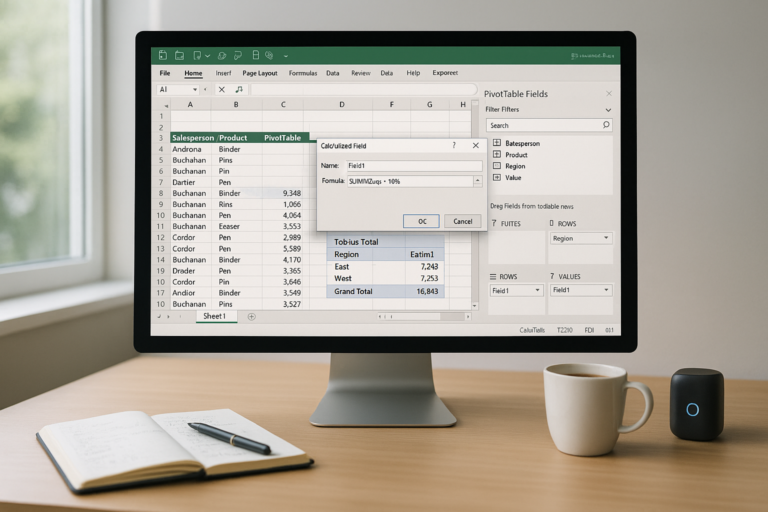Toggle the Value field checkbox
The height and width of the screenshot is (512, 768).
[497, 177]
